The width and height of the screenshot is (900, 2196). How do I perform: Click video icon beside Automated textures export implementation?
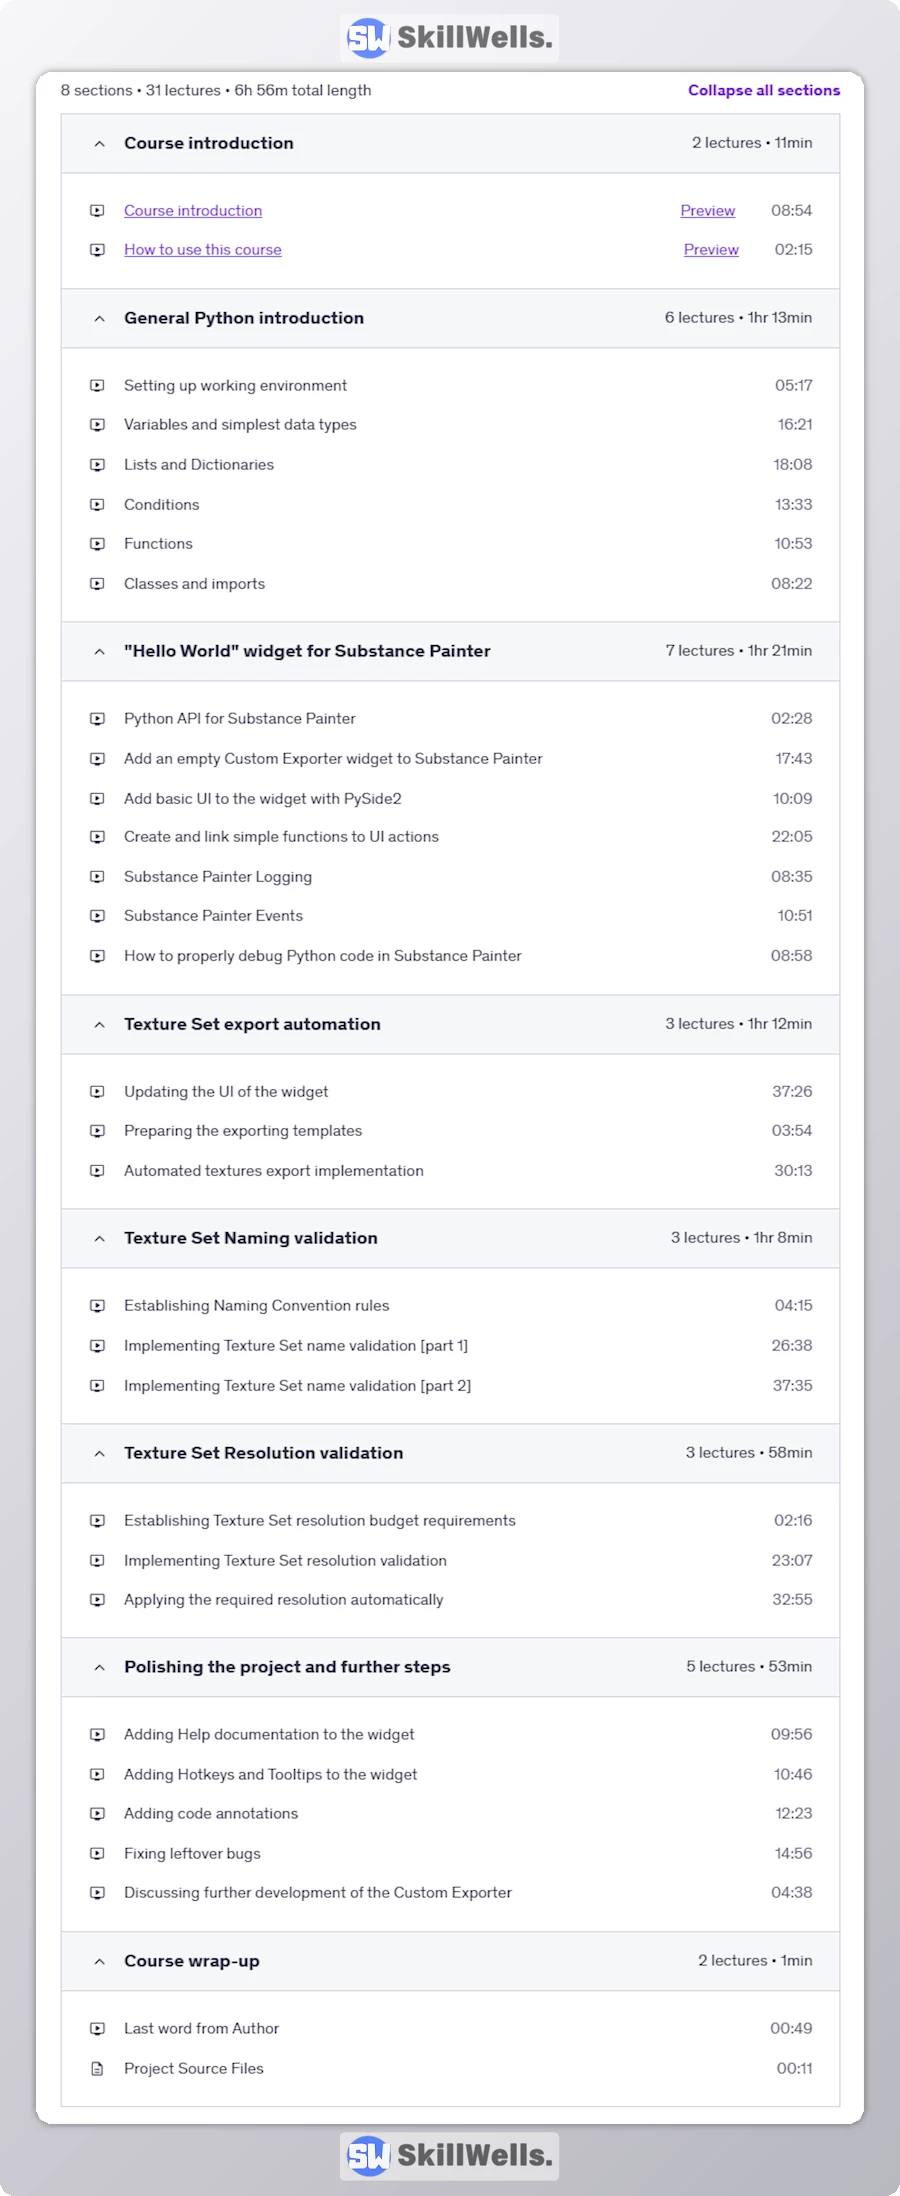tap(97, 1171)
